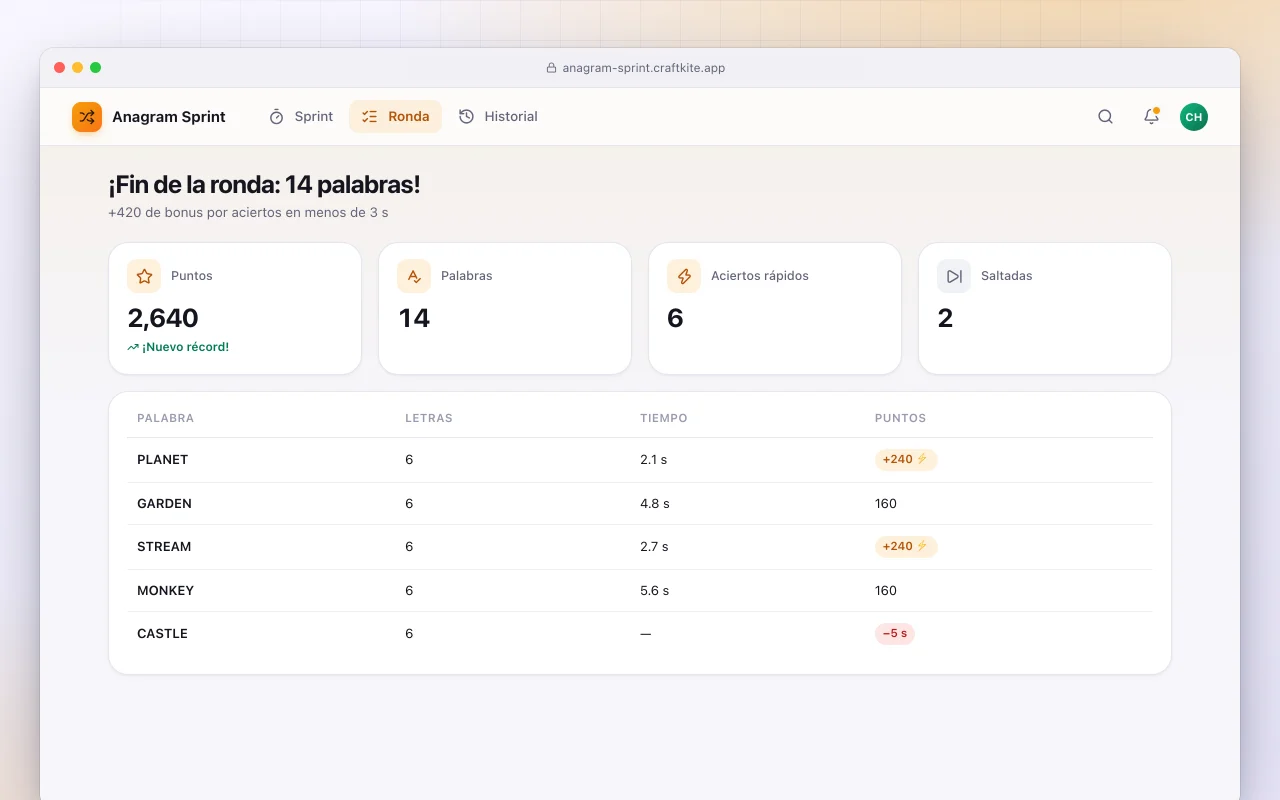The height and width of the screenshot is (800, 1280).
Task: Click the anagram-sprint.craftkite.app address field
Action: 636,68
